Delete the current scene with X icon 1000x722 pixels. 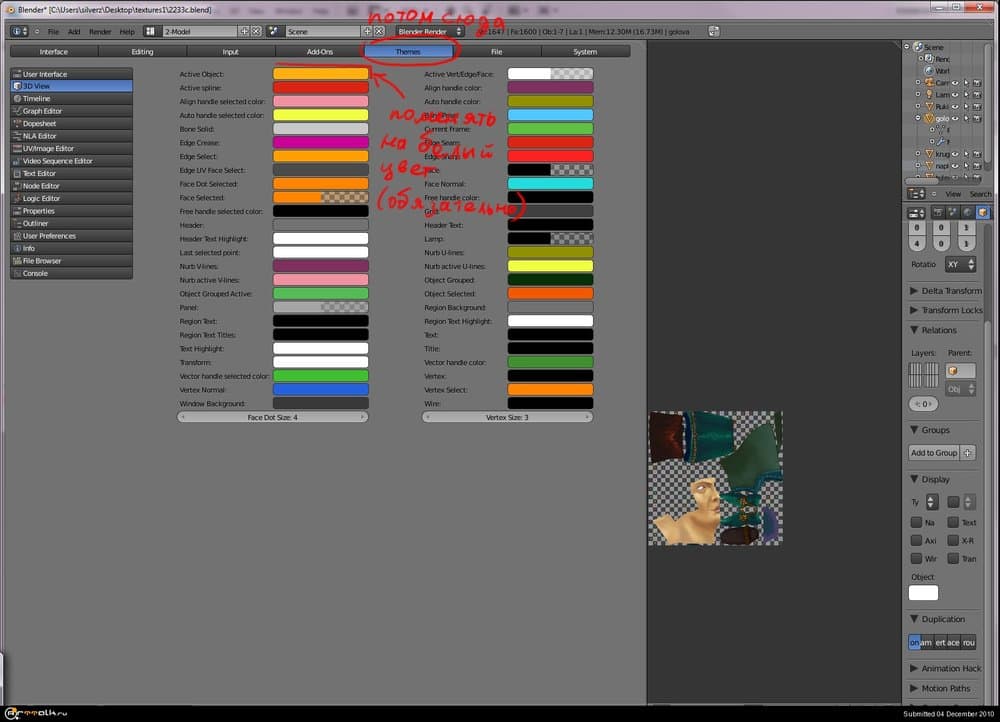point(379,31)
